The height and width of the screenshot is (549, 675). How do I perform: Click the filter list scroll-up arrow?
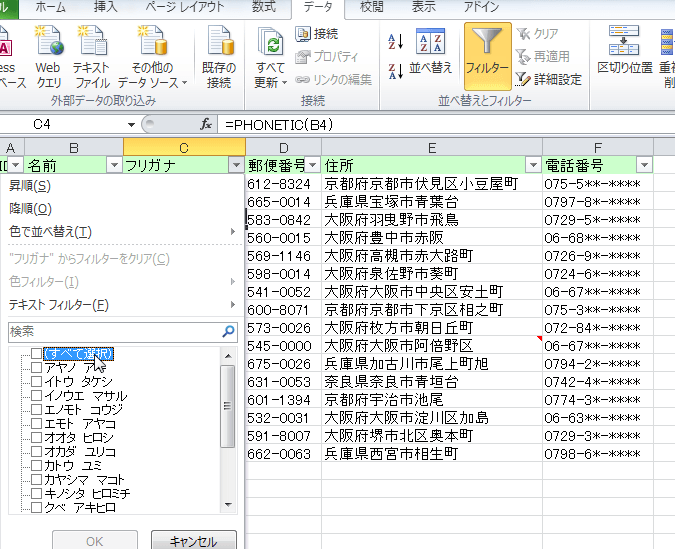coord(228,356)
